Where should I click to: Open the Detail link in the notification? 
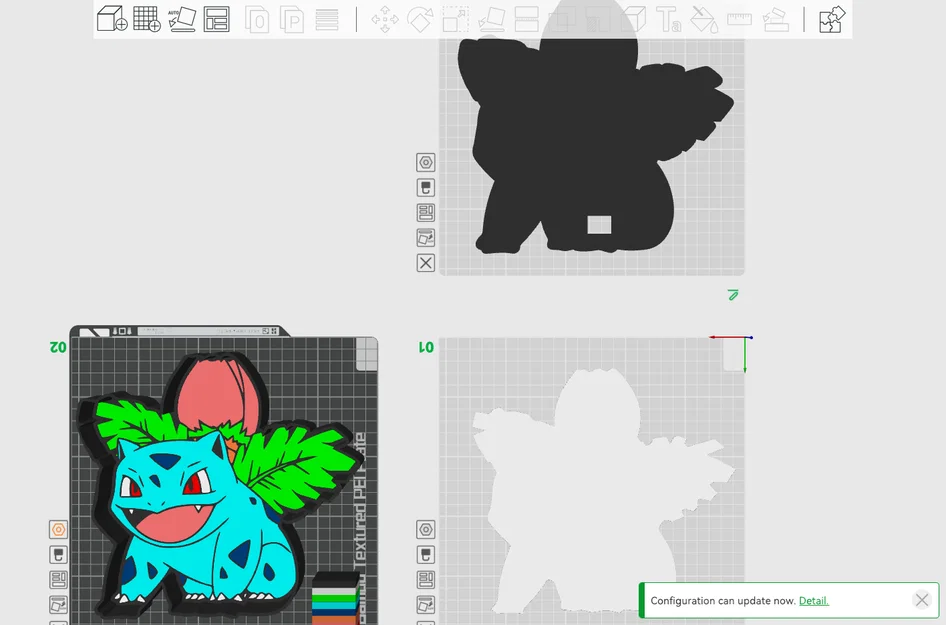click(x=813, y=601)
